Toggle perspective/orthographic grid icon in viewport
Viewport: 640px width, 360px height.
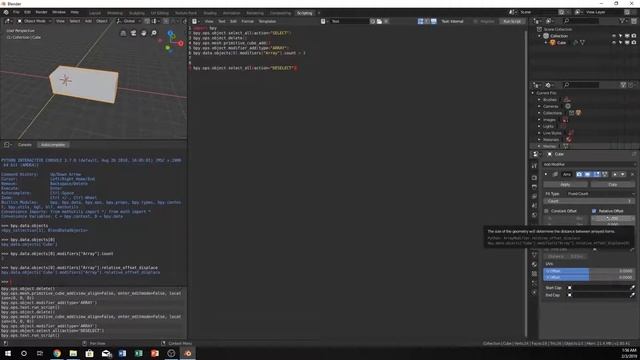pos(123,33)
